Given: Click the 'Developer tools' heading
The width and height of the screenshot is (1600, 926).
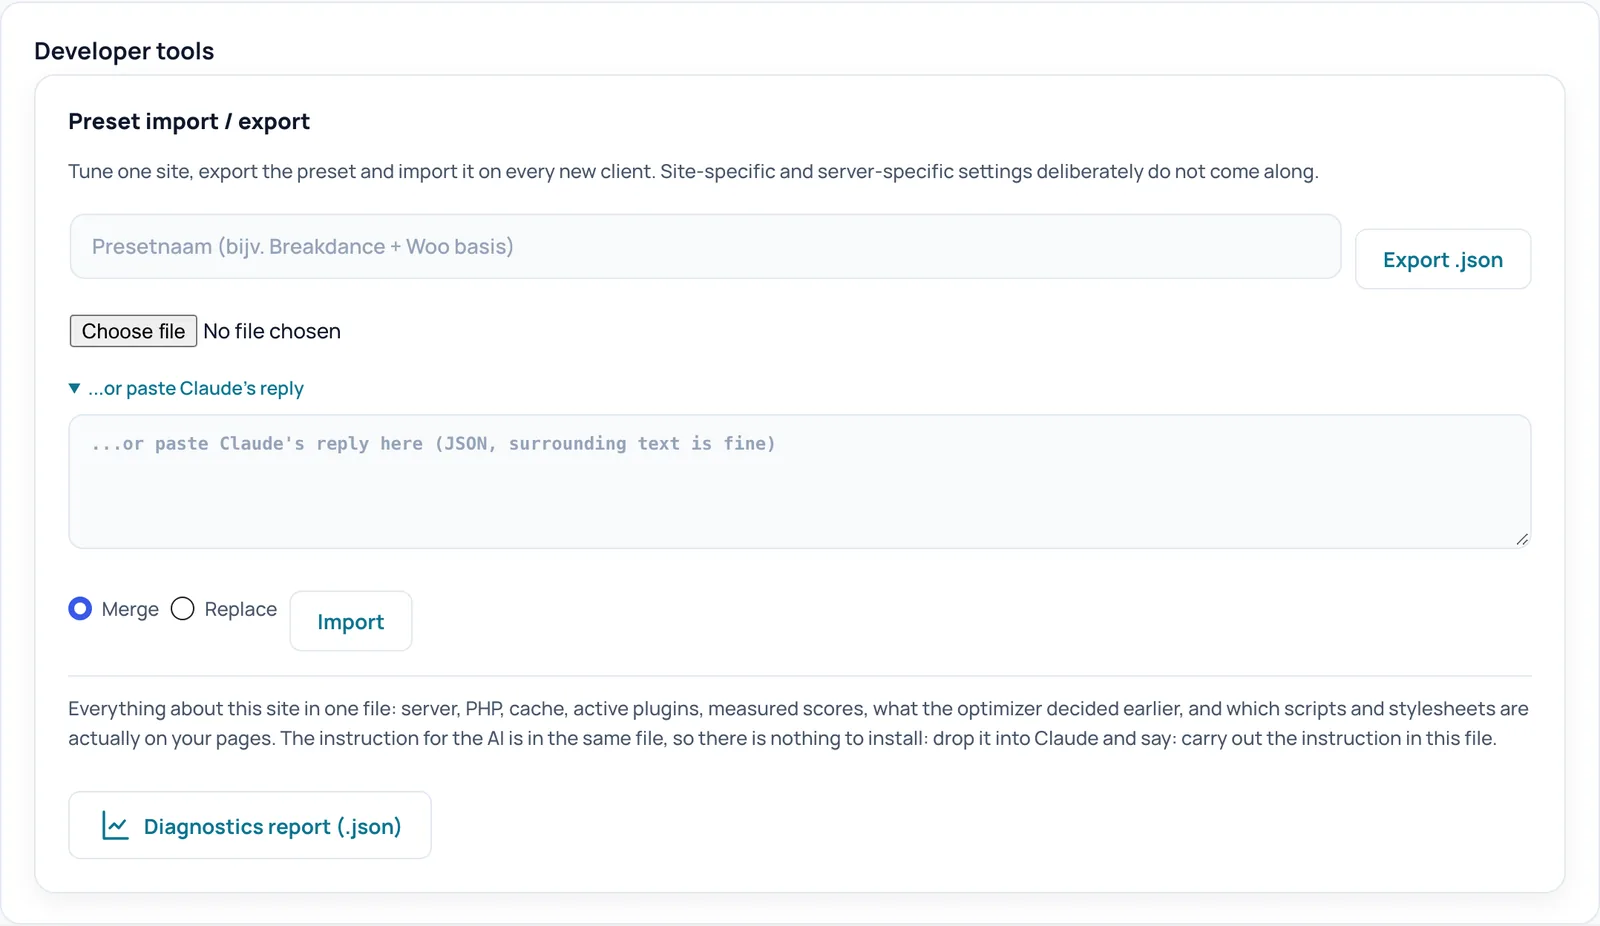Looking at the screenshot, I should (124, 51).
